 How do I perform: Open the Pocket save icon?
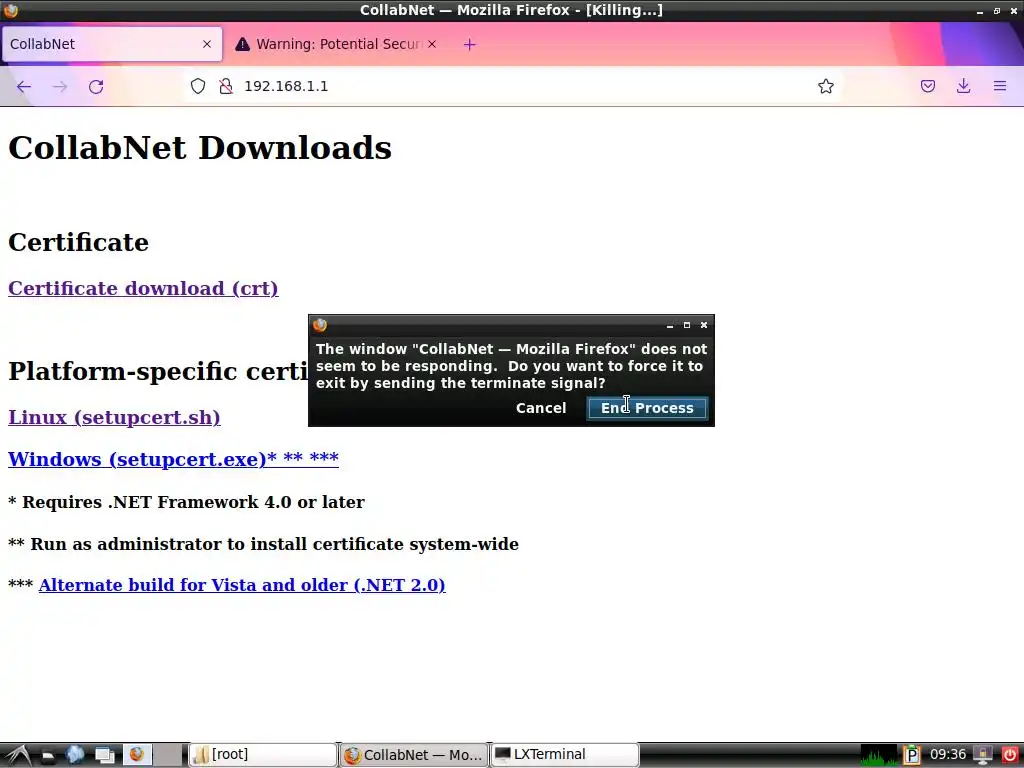pyautogui.click(x=927, y=86)
